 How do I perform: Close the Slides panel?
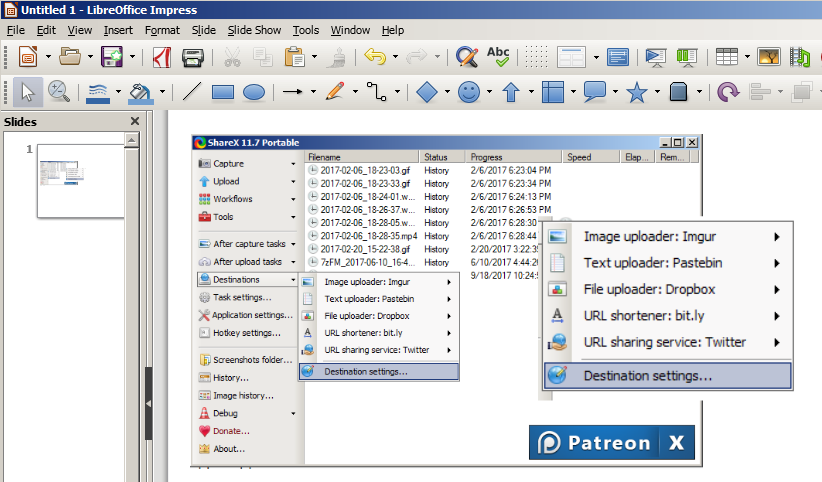pyautogui.click(x=135, y=121)
